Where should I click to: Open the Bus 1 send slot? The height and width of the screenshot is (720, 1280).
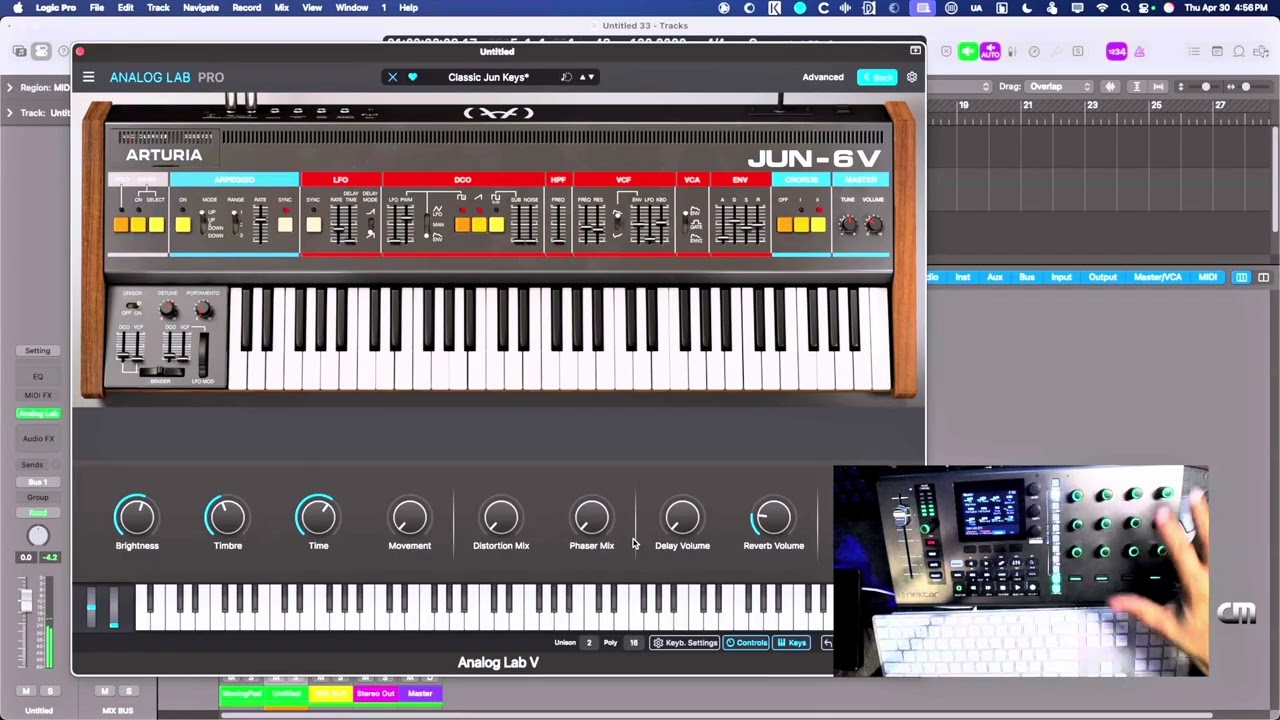click(37, 482)
